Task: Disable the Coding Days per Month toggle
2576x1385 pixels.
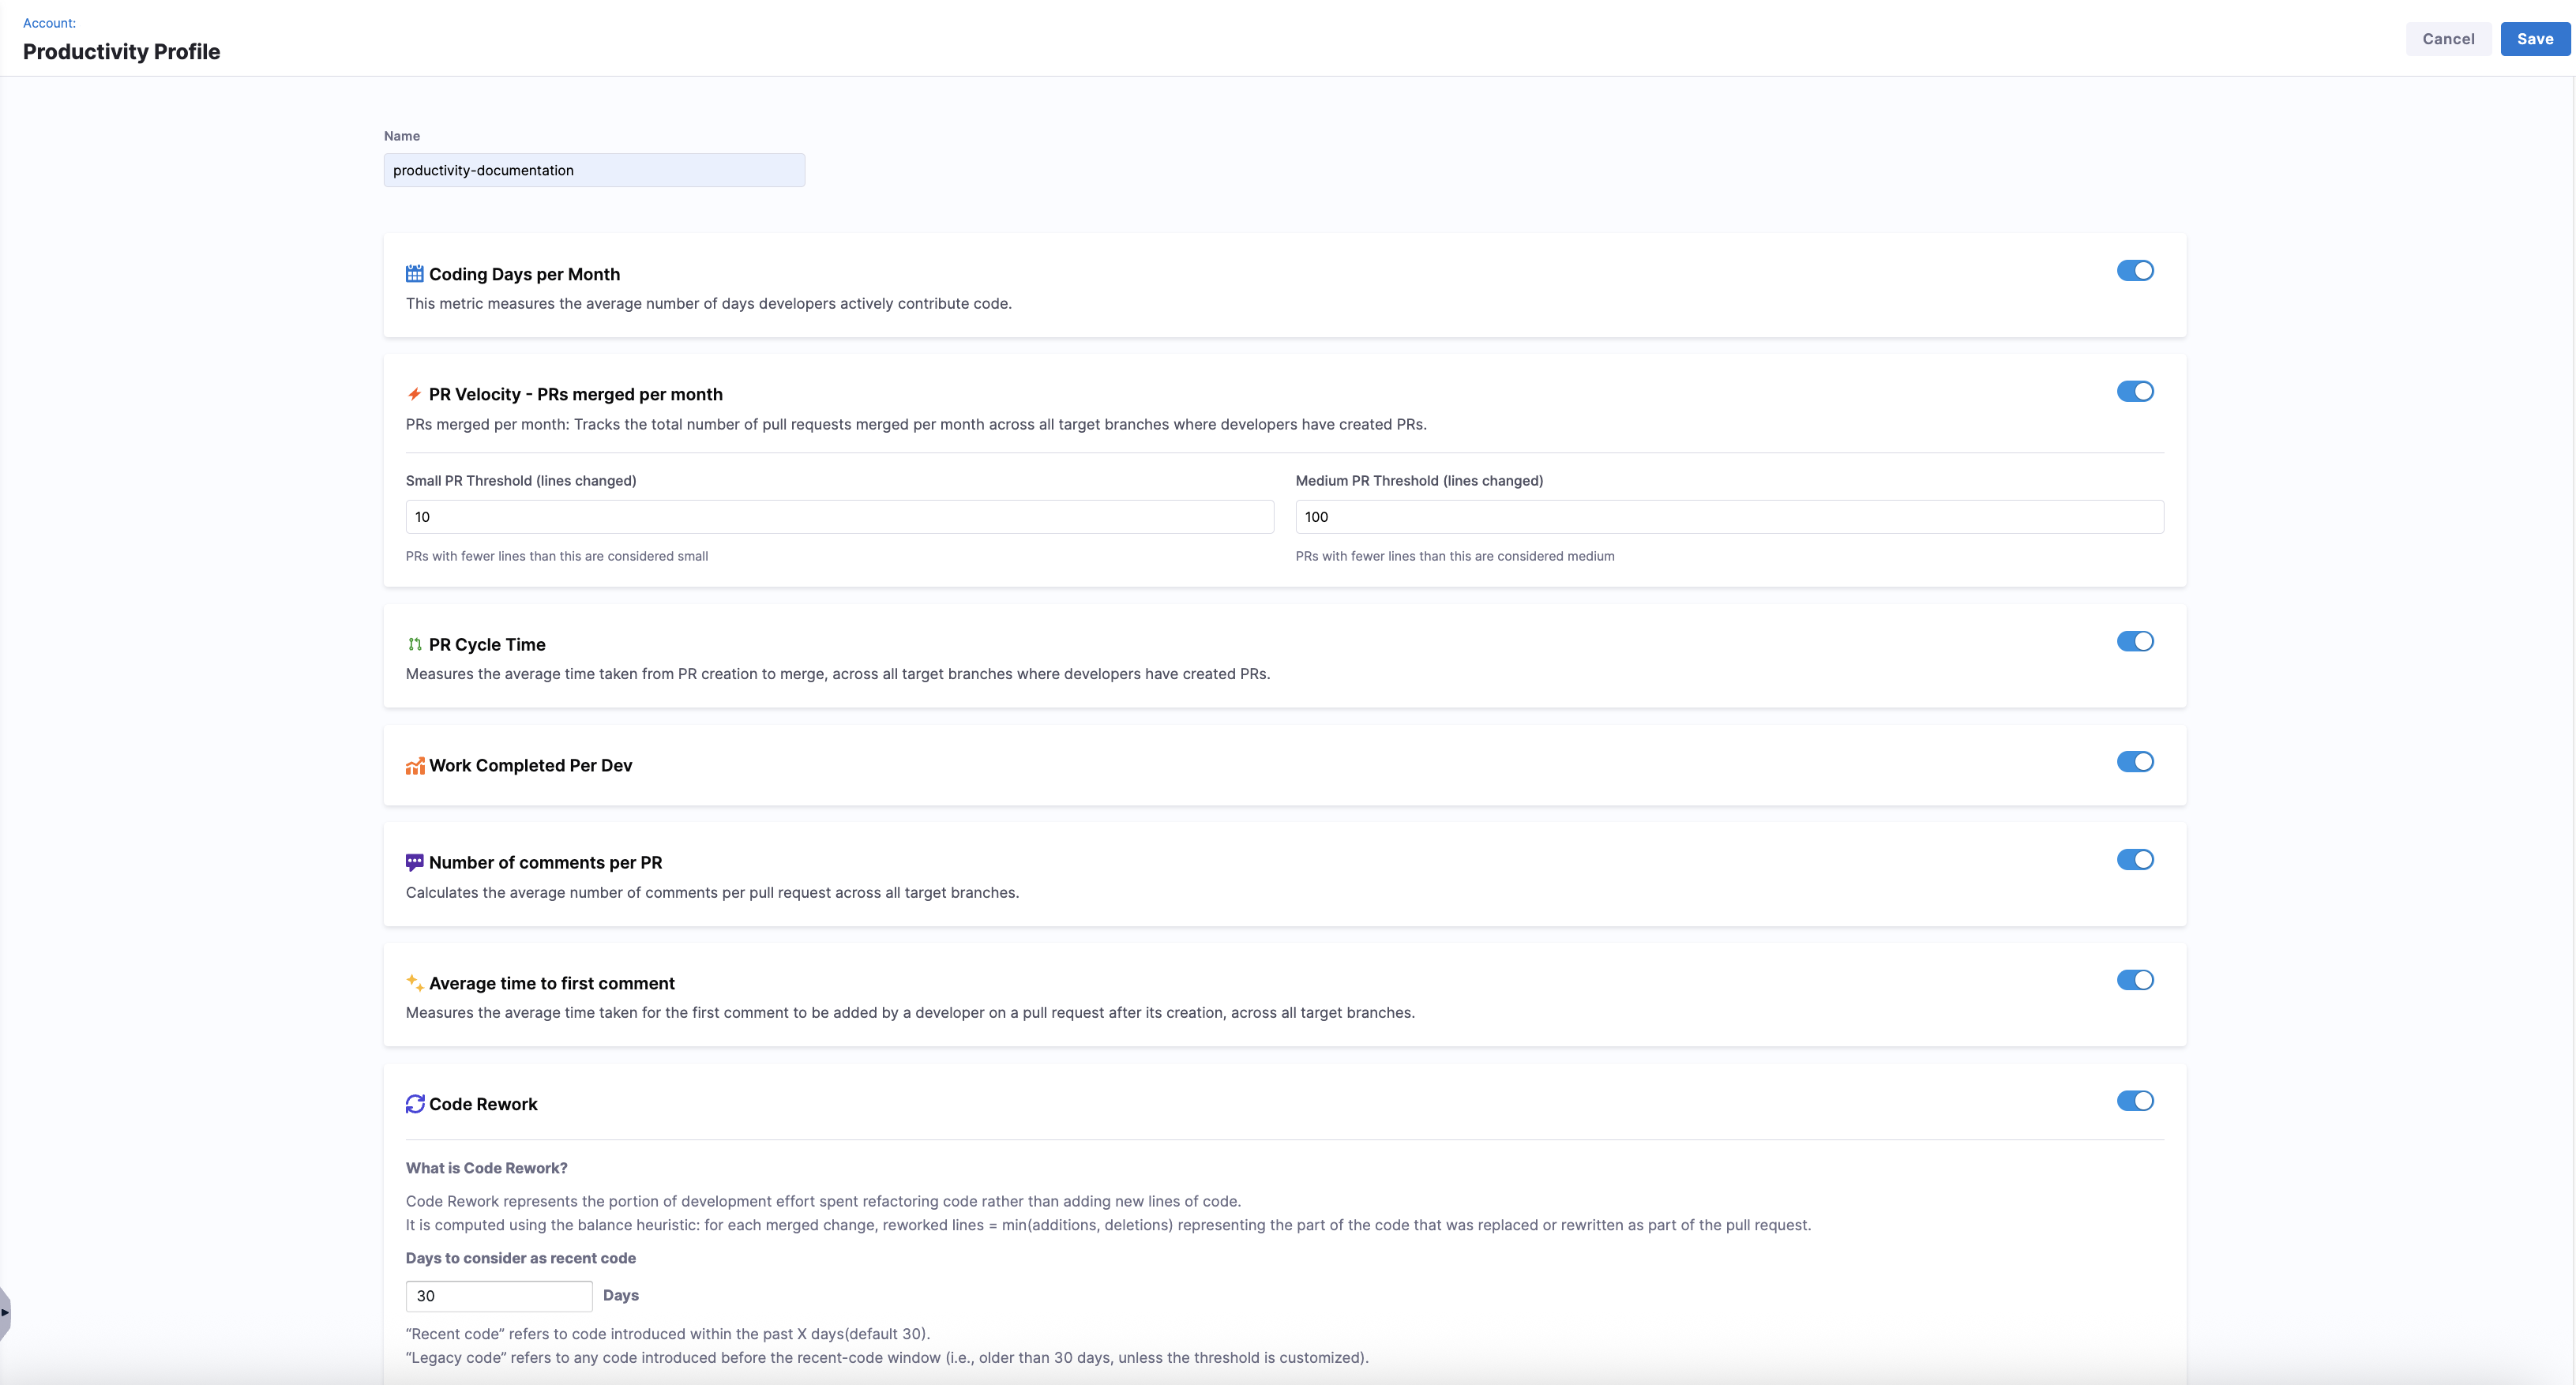Action: [x=2134, y=271]
